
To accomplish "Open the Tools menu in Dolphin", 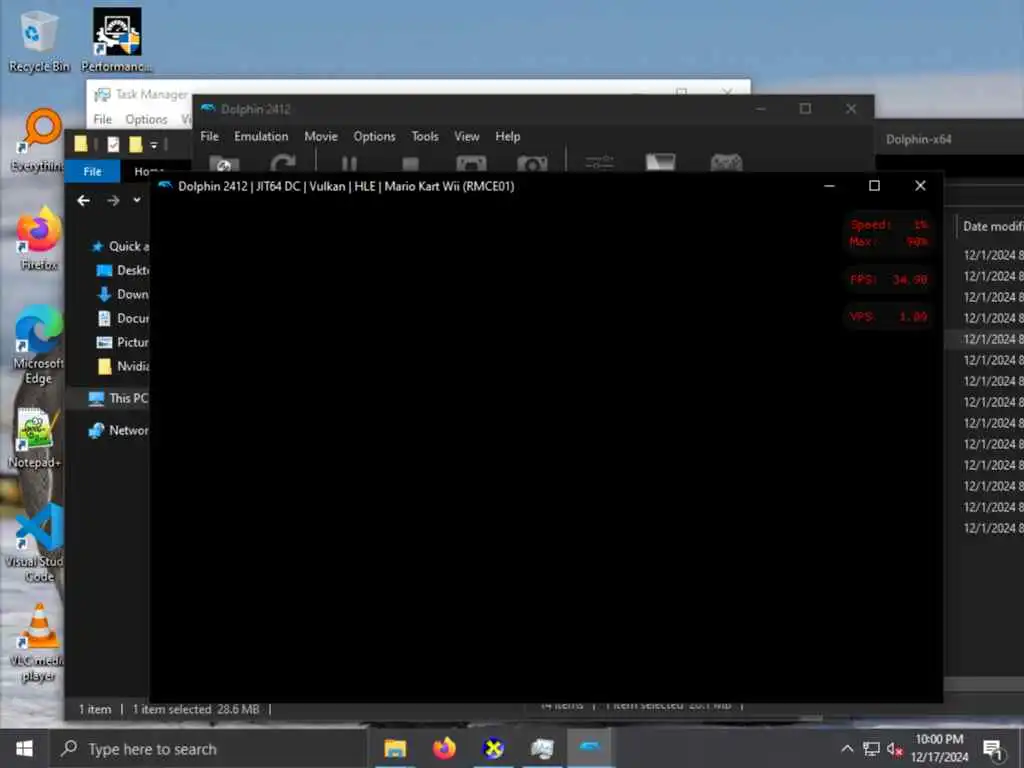I will tap(424, 136).
